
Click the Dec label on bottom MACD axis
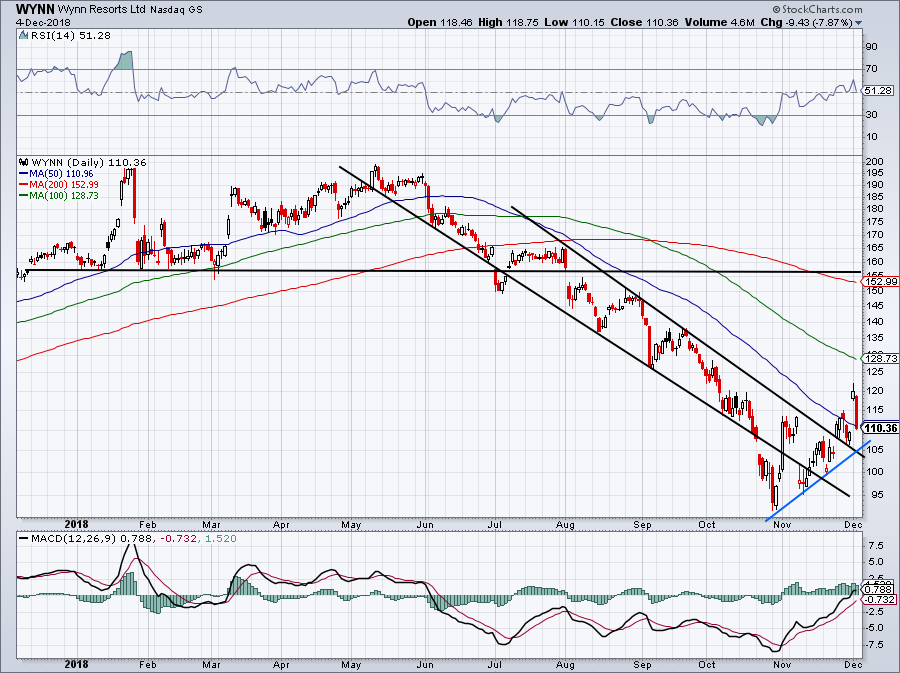tap(854, 664)
